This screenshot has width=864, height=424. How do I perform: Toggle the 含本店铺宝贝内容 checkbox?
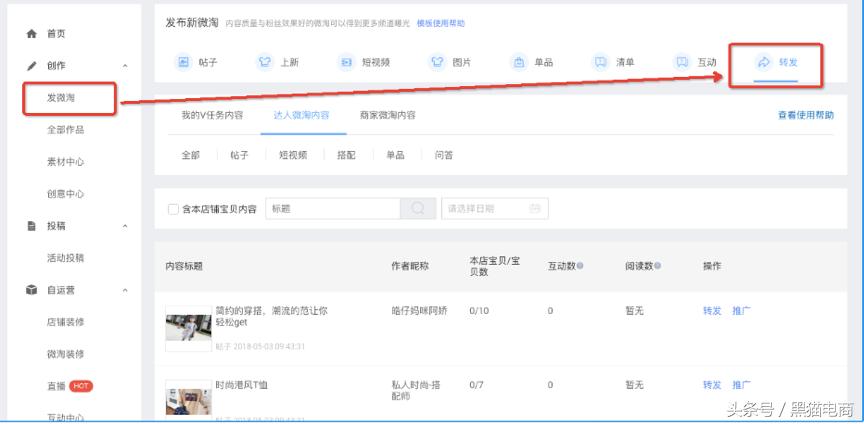click(173, 210)
